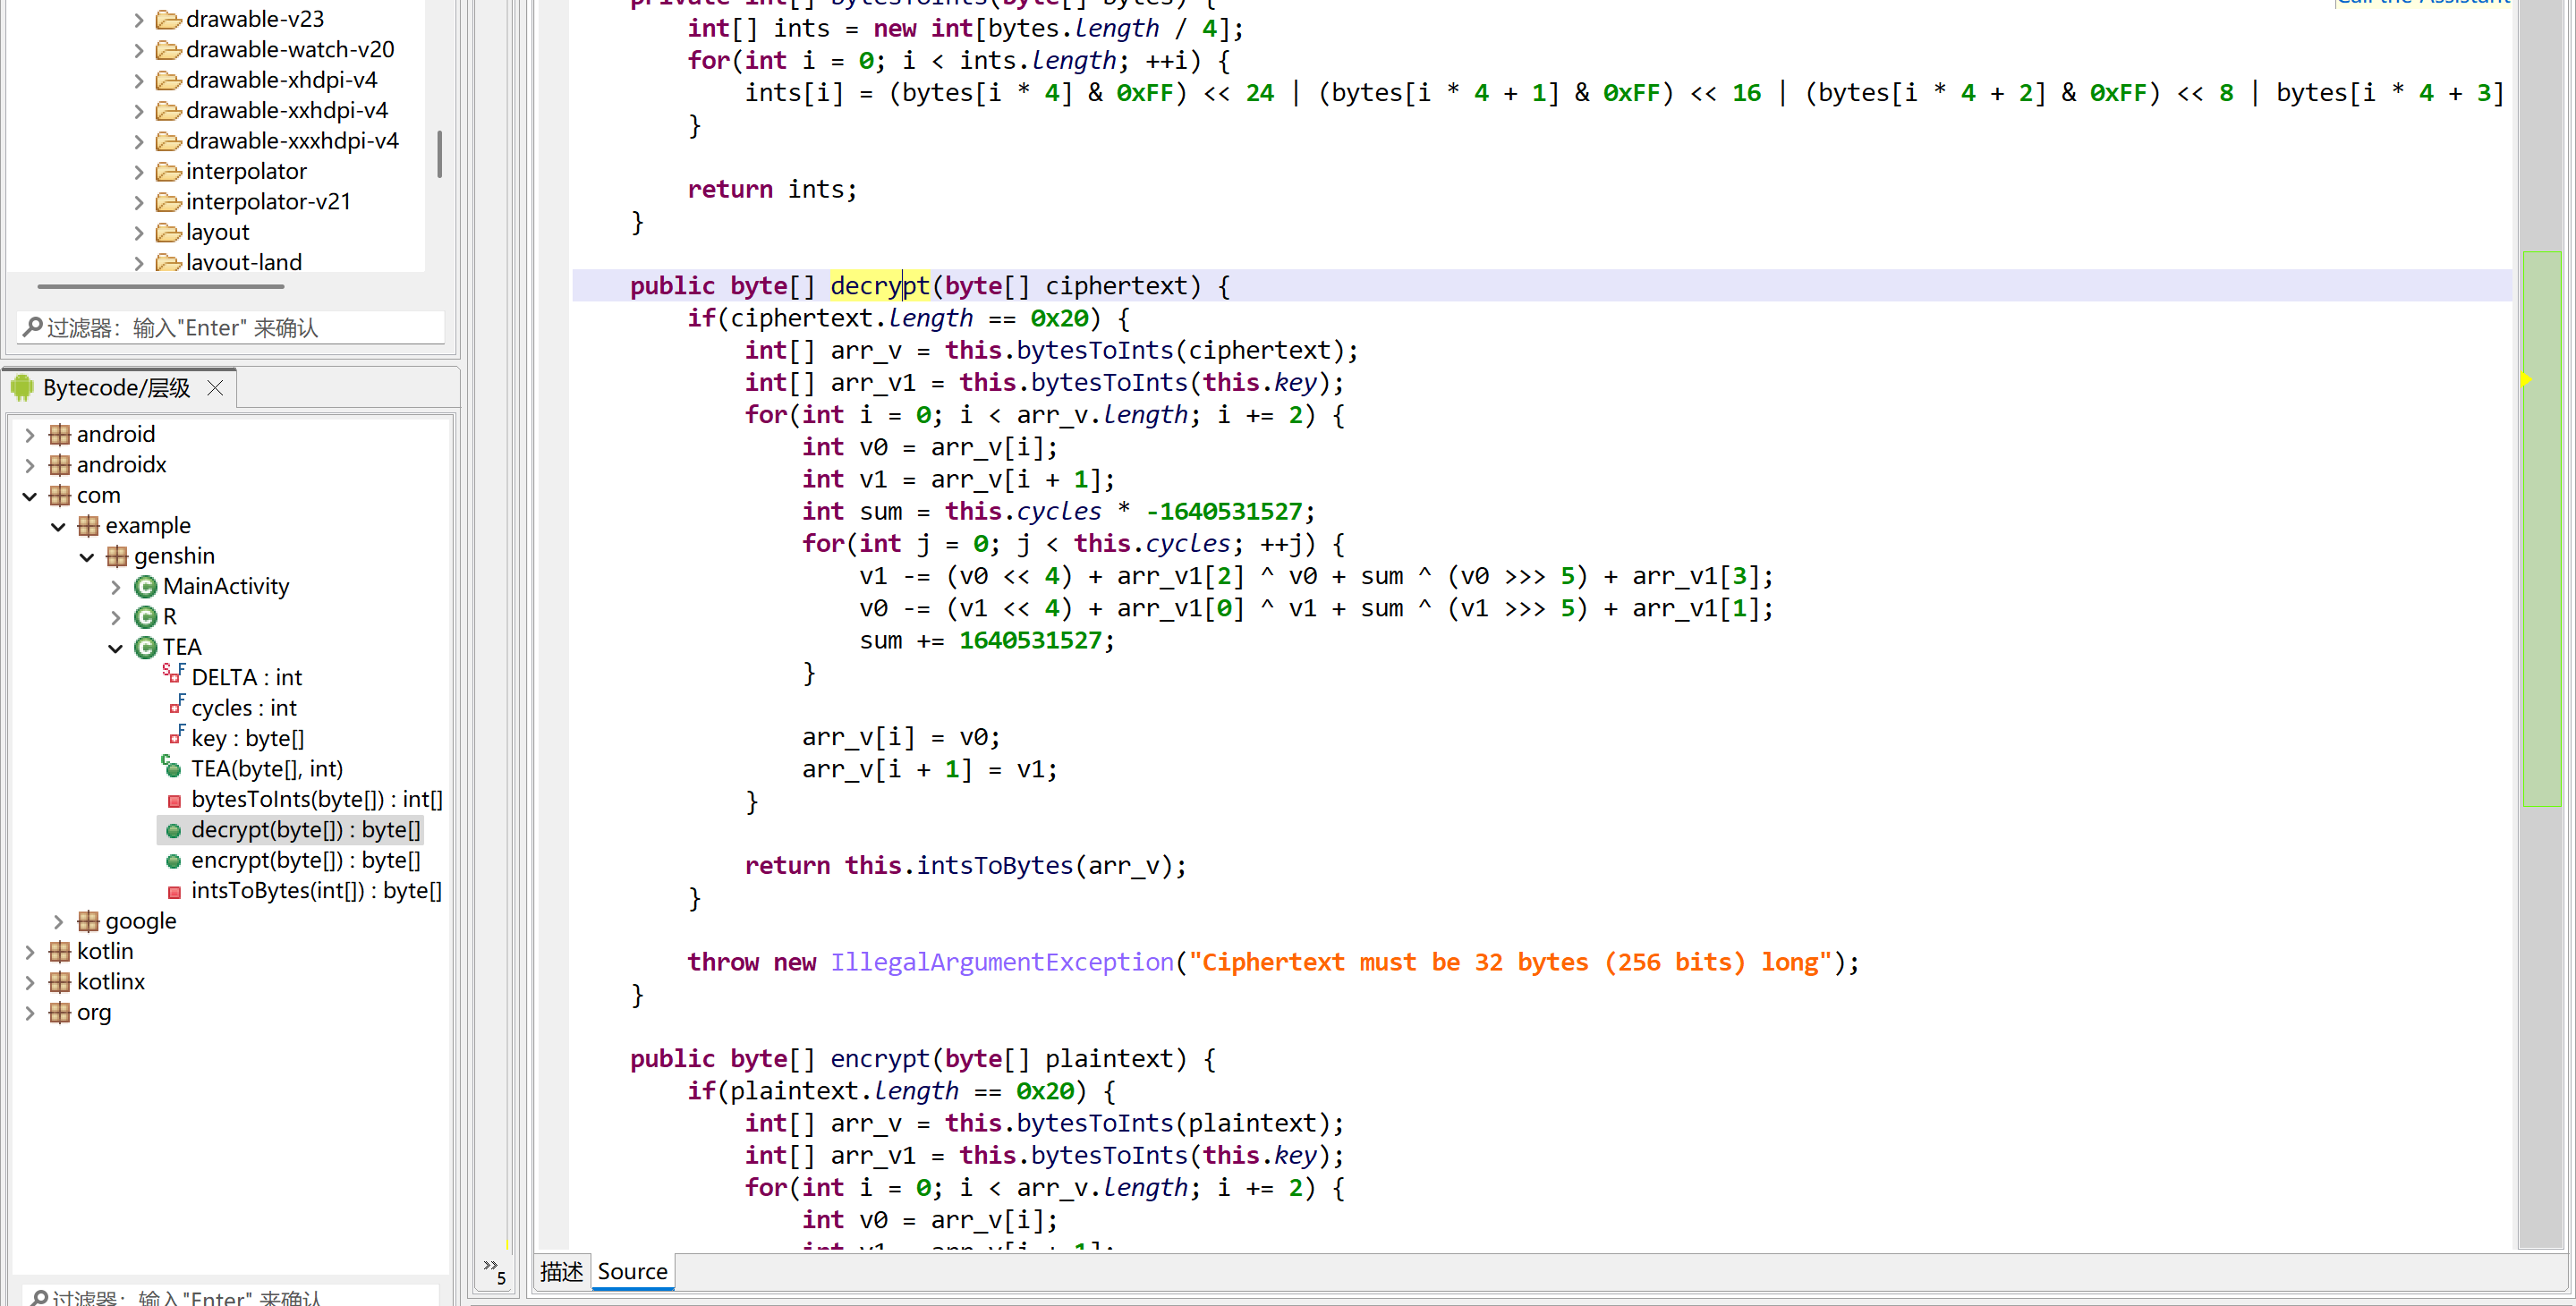Screen dimensions: 2576x1306
Task: Click IllegalArgumentException in the code
Action: point(1002,962)
